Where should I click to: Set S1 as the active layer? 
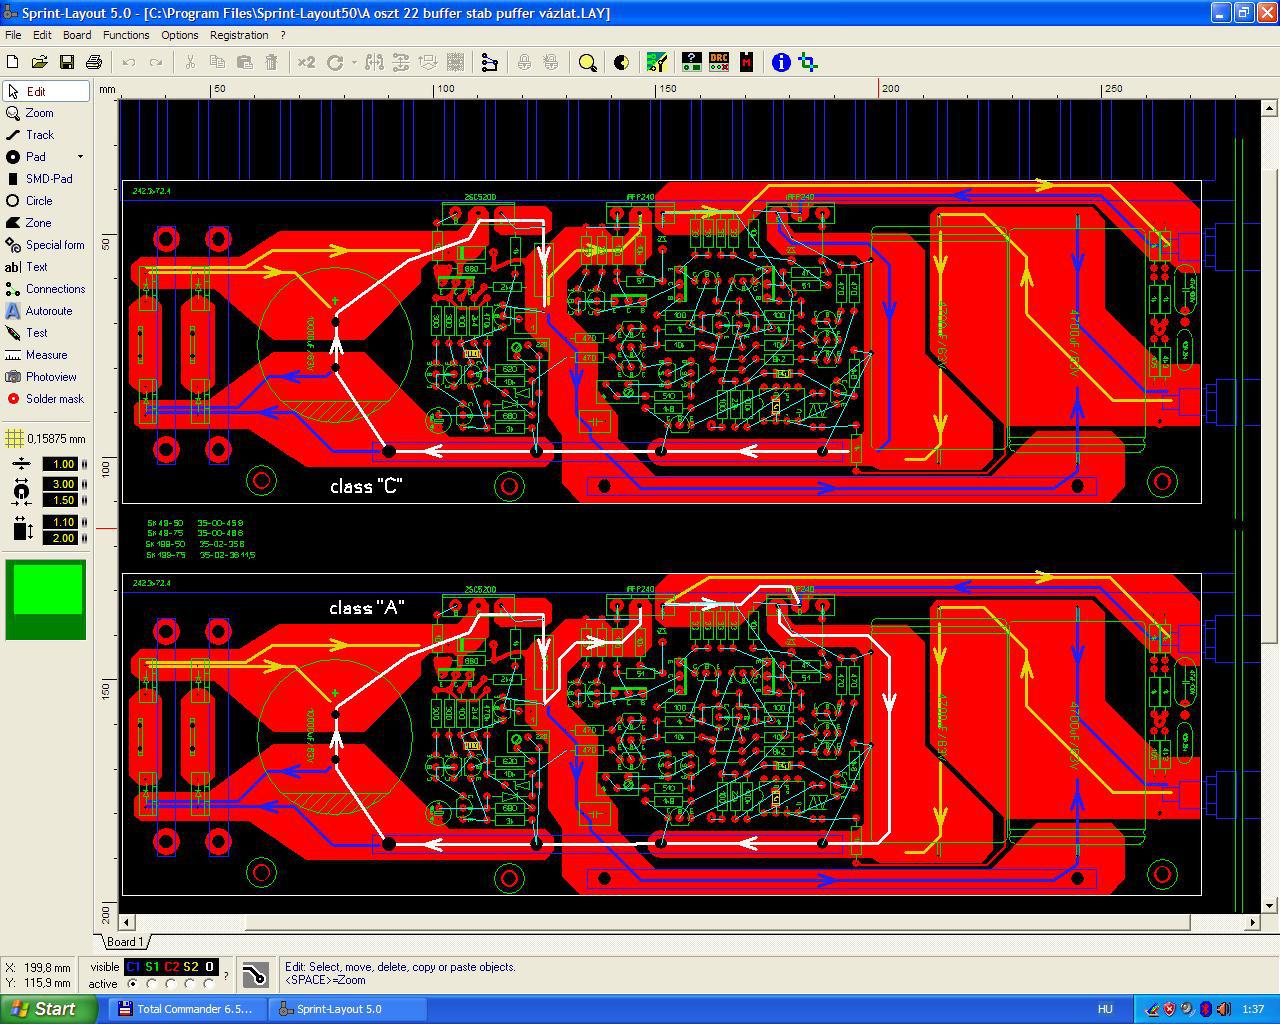[152, 984]
